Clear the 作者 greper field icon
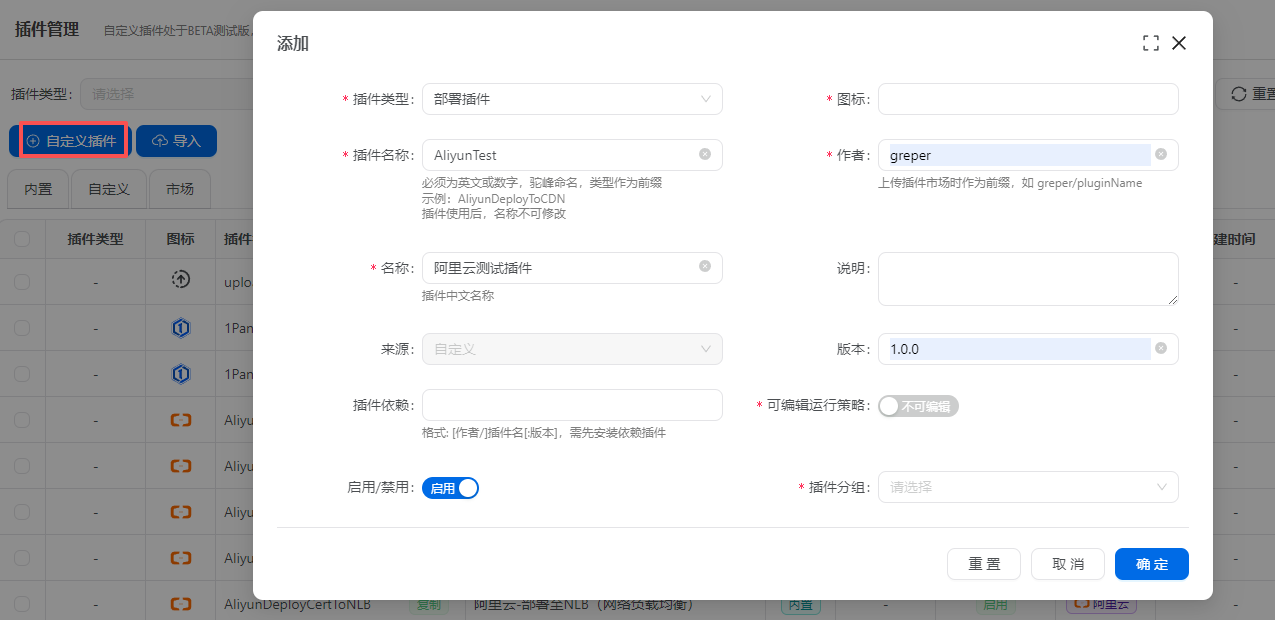 click(1160, 155)
